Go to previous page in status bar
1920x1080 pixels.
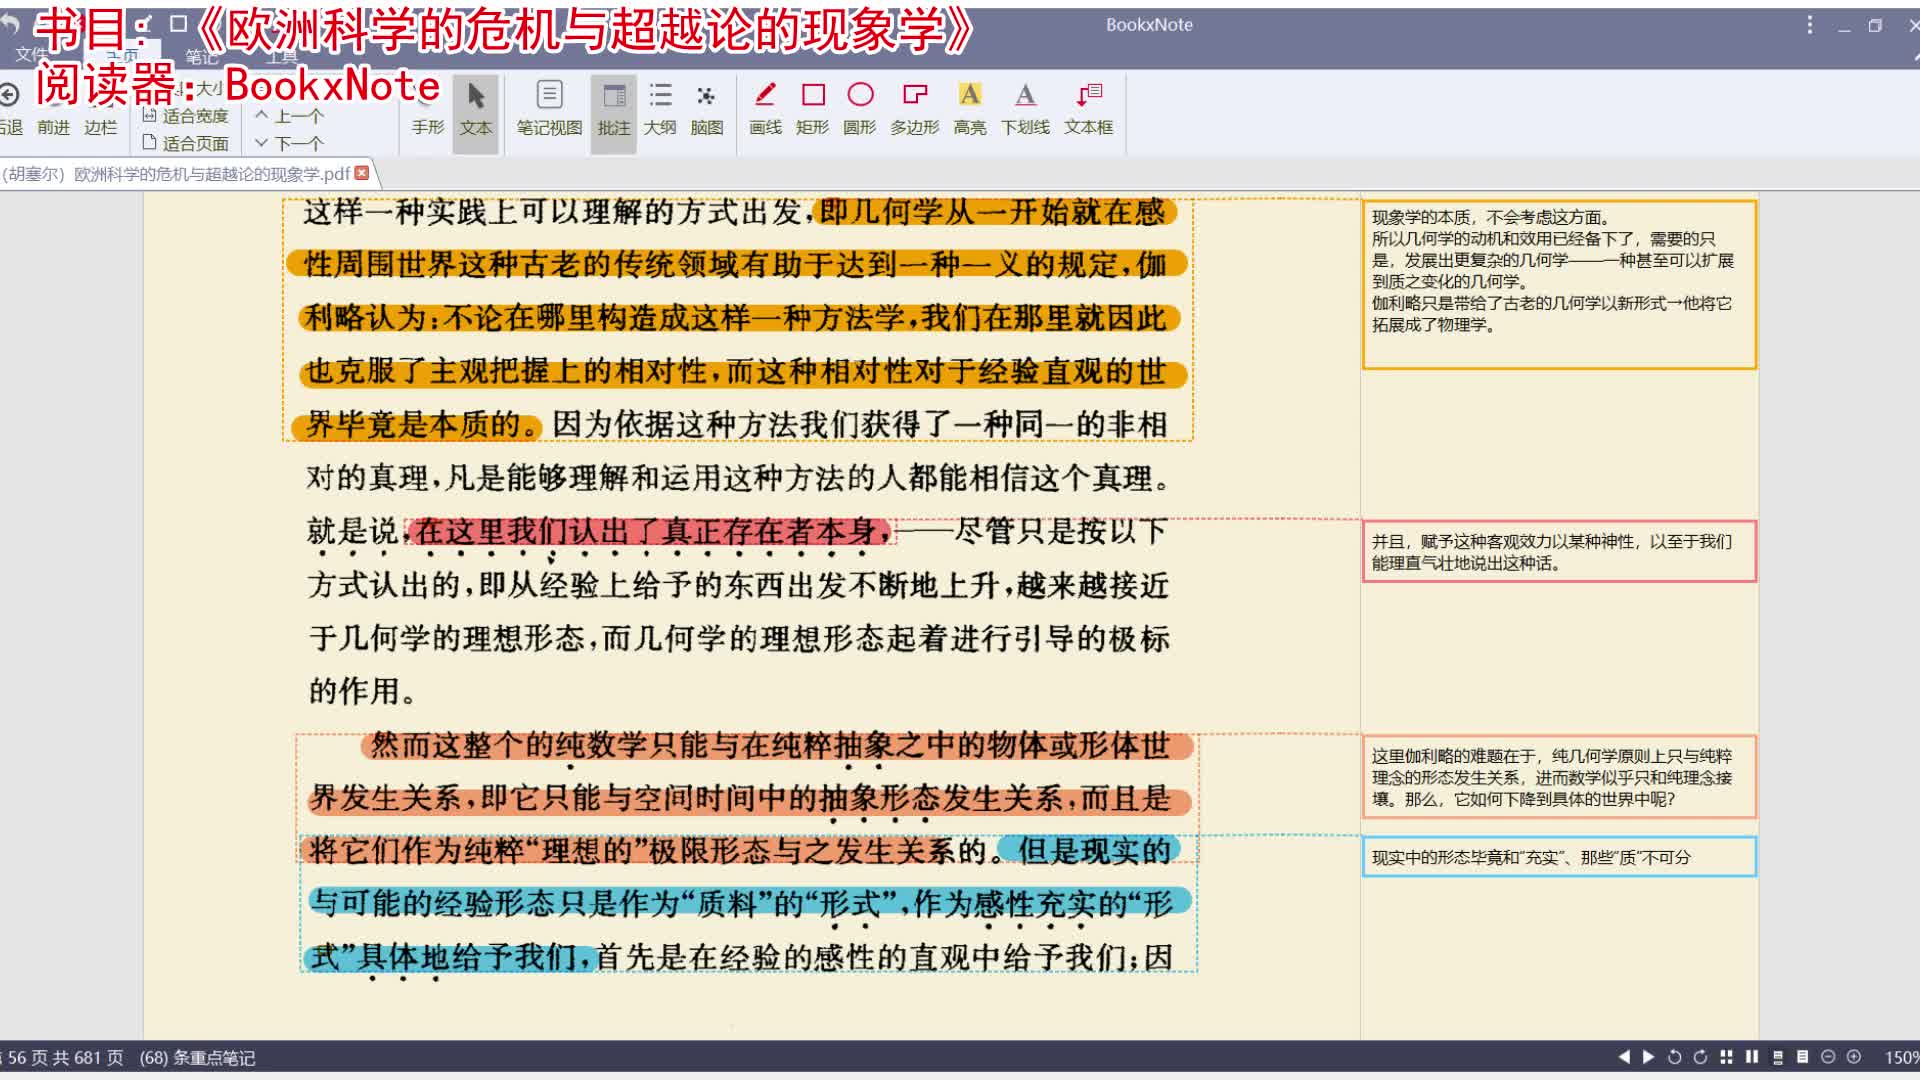[1624, 1057]
